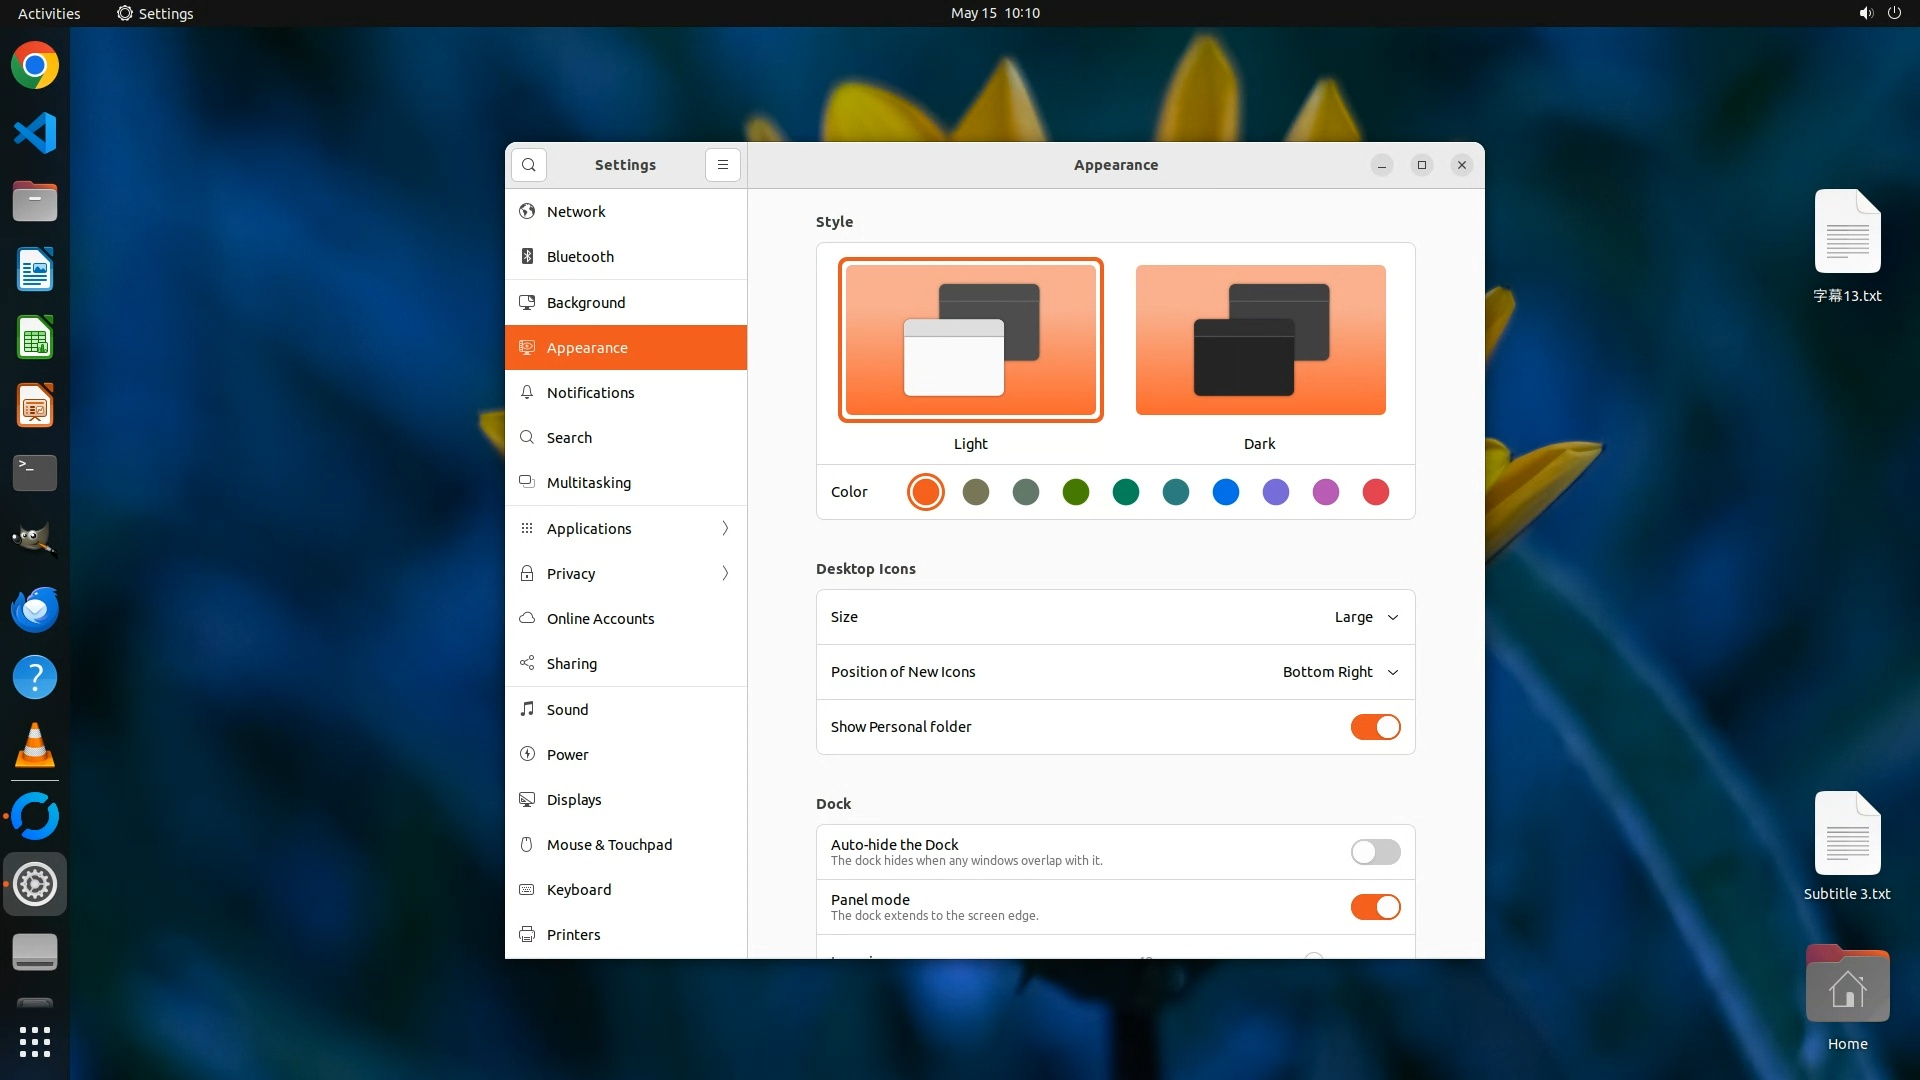Open the desktop icon Size dropdown
This screenshot has width=1920, height=1080.
pyautogui.click(x=1366, y=617)
